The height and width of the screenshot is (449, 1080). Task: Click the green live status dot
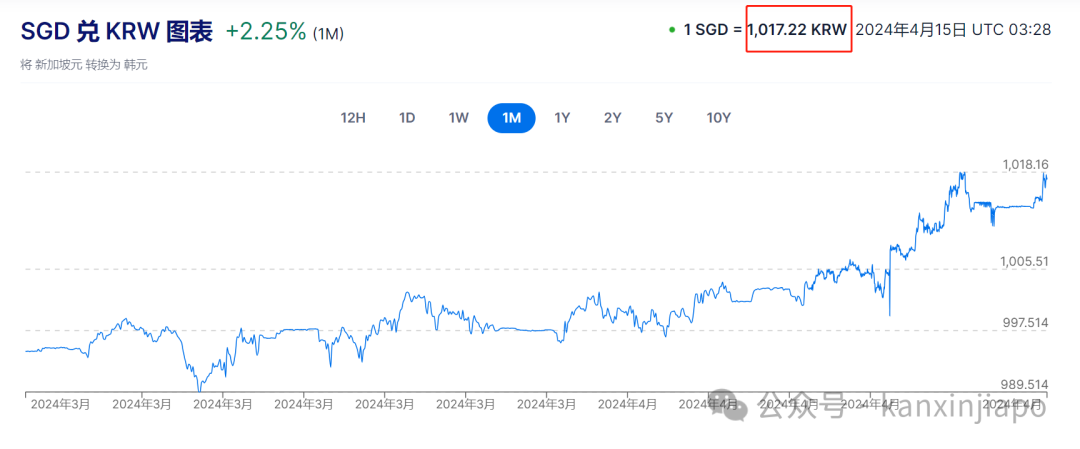tap(672, 30)
